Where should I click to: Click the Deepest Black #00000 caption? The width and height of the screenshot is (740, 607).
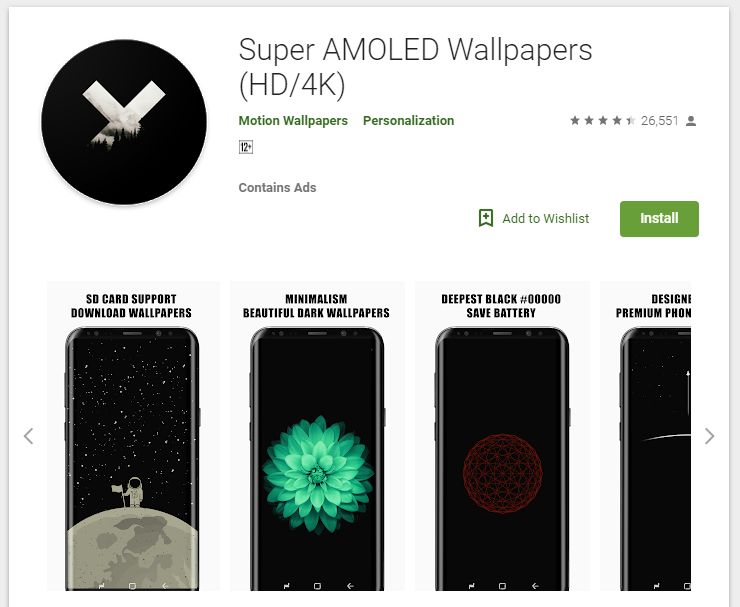[x=501, y=299]
